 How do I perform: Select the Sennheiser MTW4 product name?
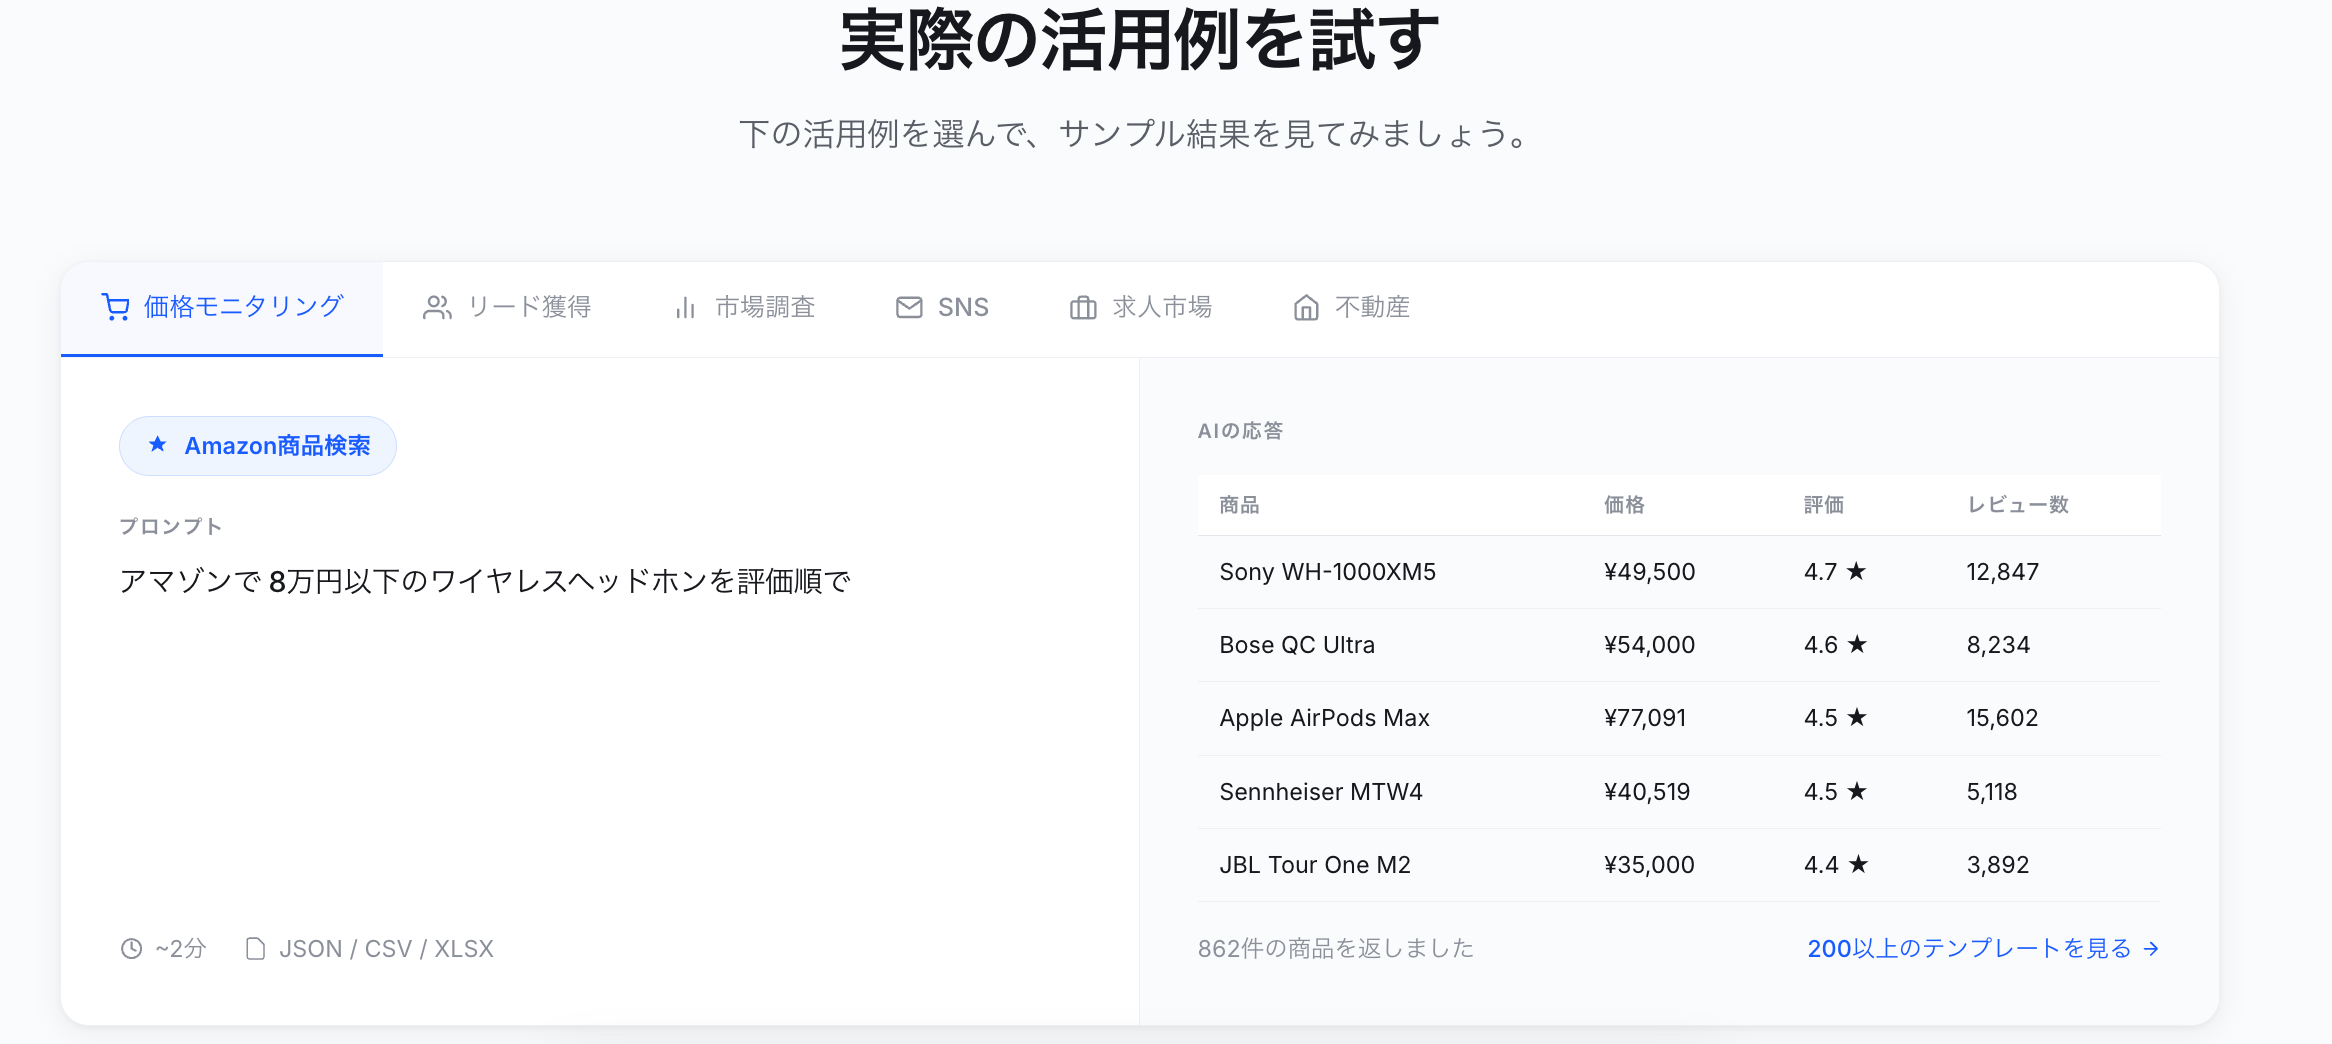coord(1320,792)
